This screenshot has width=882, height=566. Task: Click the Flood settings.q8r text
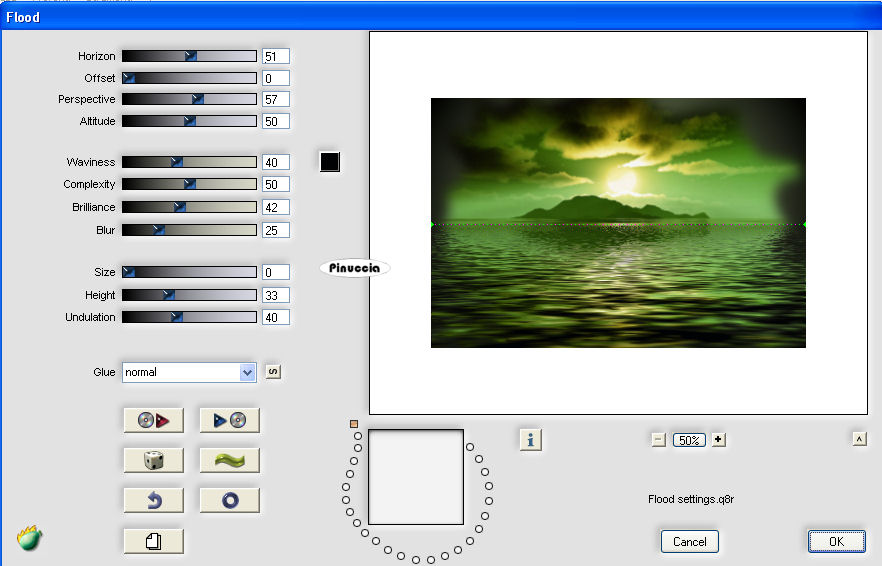(x=691, y=499)
